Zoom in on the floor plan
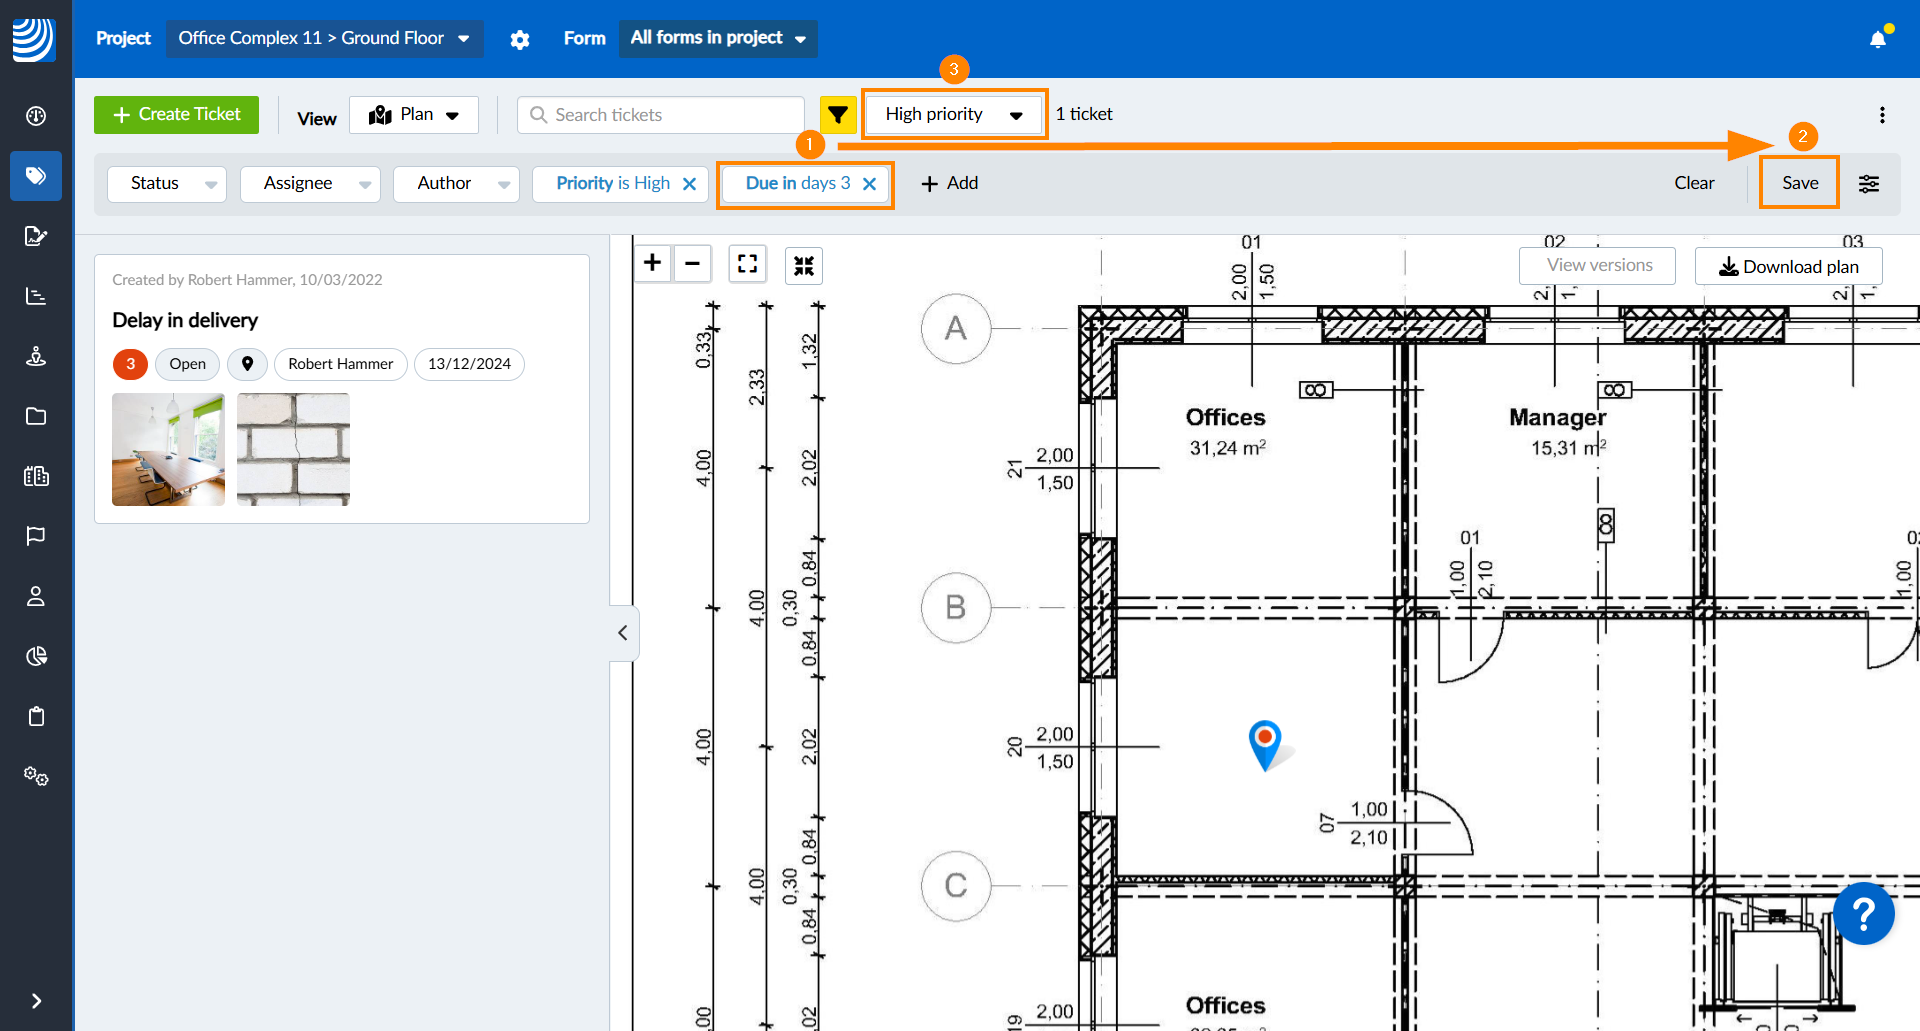The width and height of the screenshot is (1920, 1031). click(x=653, y=263)
